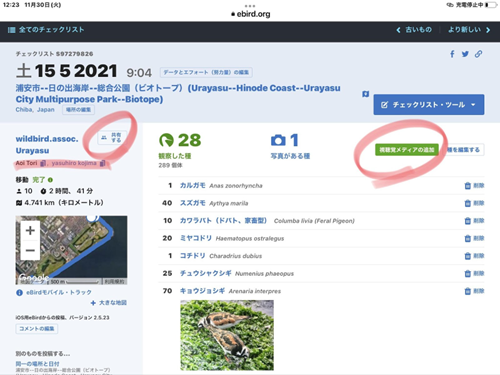
Task: Click scientific name Anas zonorhyncha
Action: (236, 186)
